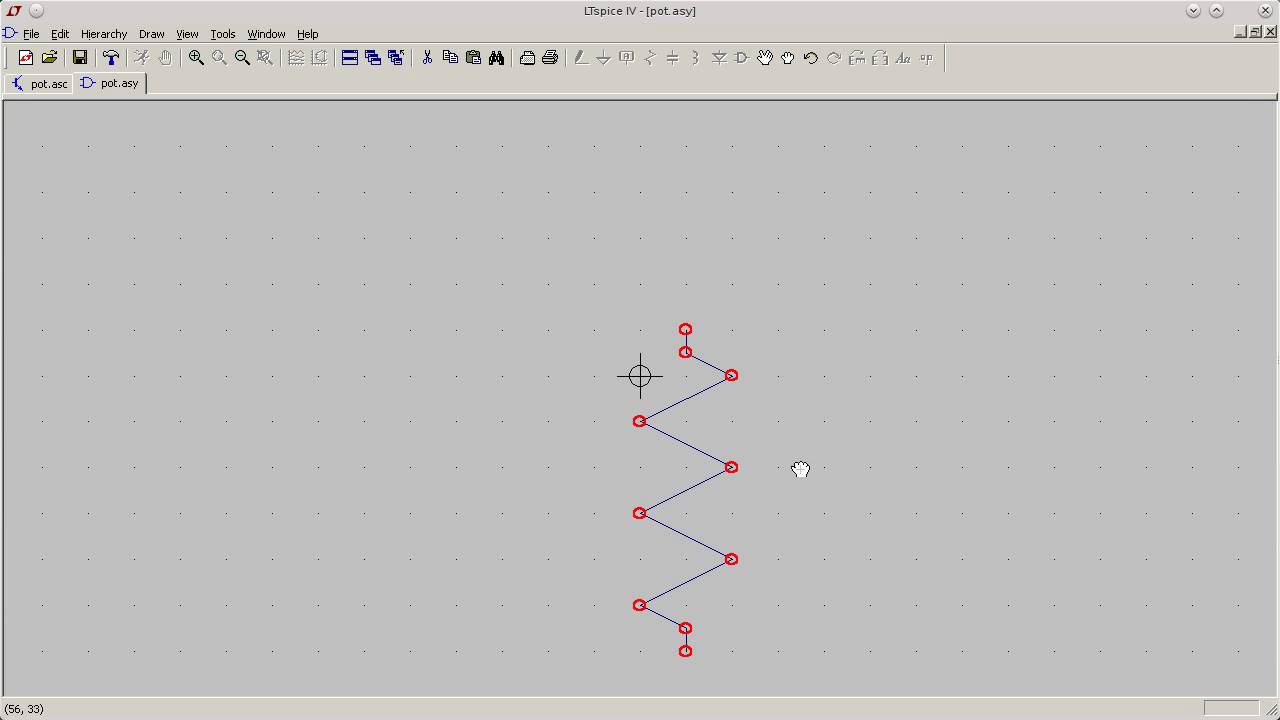Cascade the windows using the toolbar icon
The height and width of the screenshot is (720, 1280).
pos(373,58)
